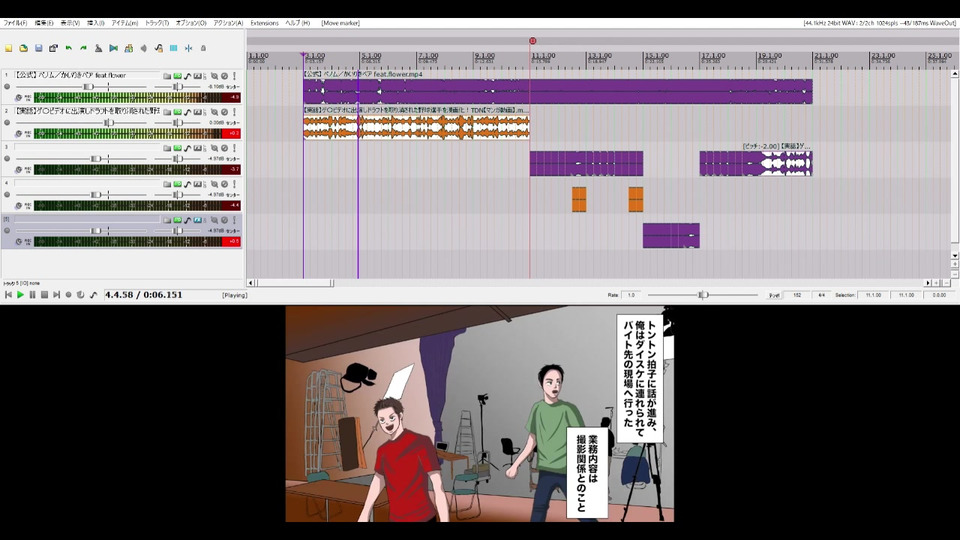The width and height of the screenshot is (960, 540).
Task: Redo the action with the green forward arrow
Action: (x=83, y=48)
